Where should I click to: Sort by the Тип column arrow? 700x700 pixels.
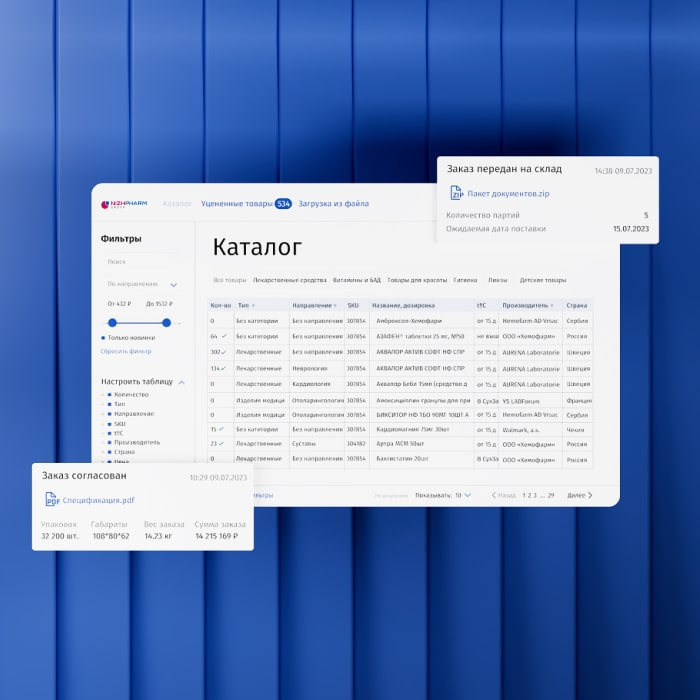tap(253, 305)
